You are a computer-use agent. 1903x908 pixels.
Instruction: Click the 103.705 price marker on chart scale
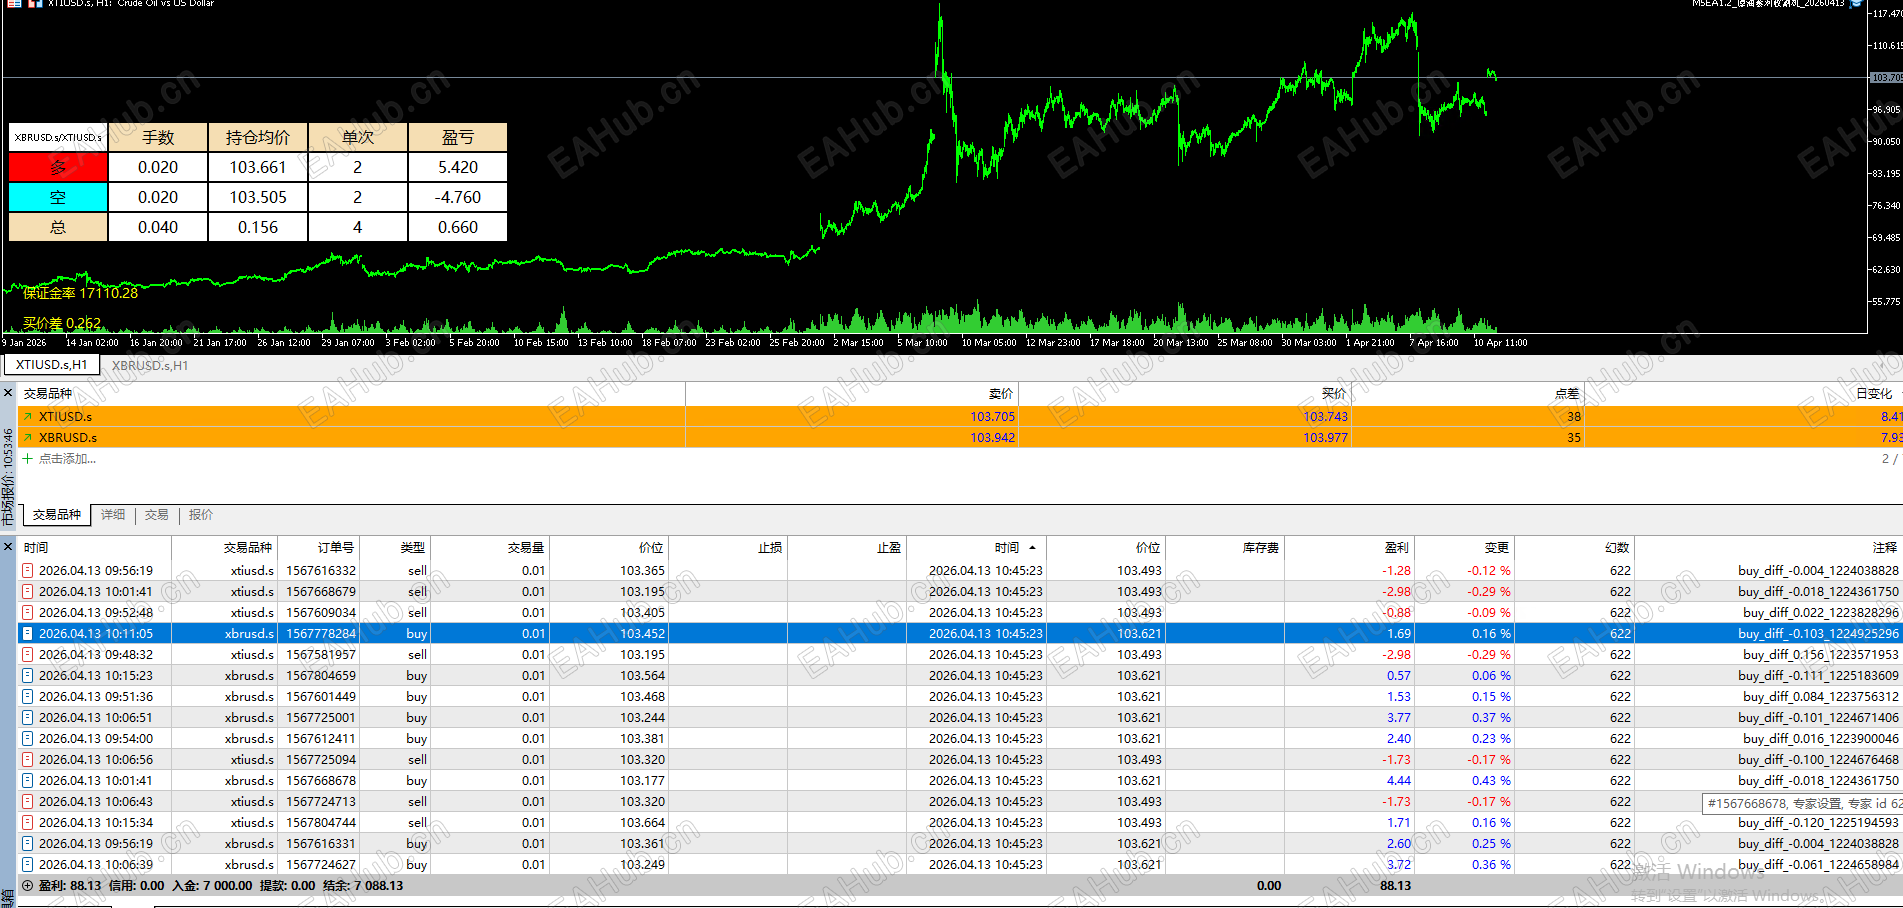pyautogui.click(x=1886, y=77)
